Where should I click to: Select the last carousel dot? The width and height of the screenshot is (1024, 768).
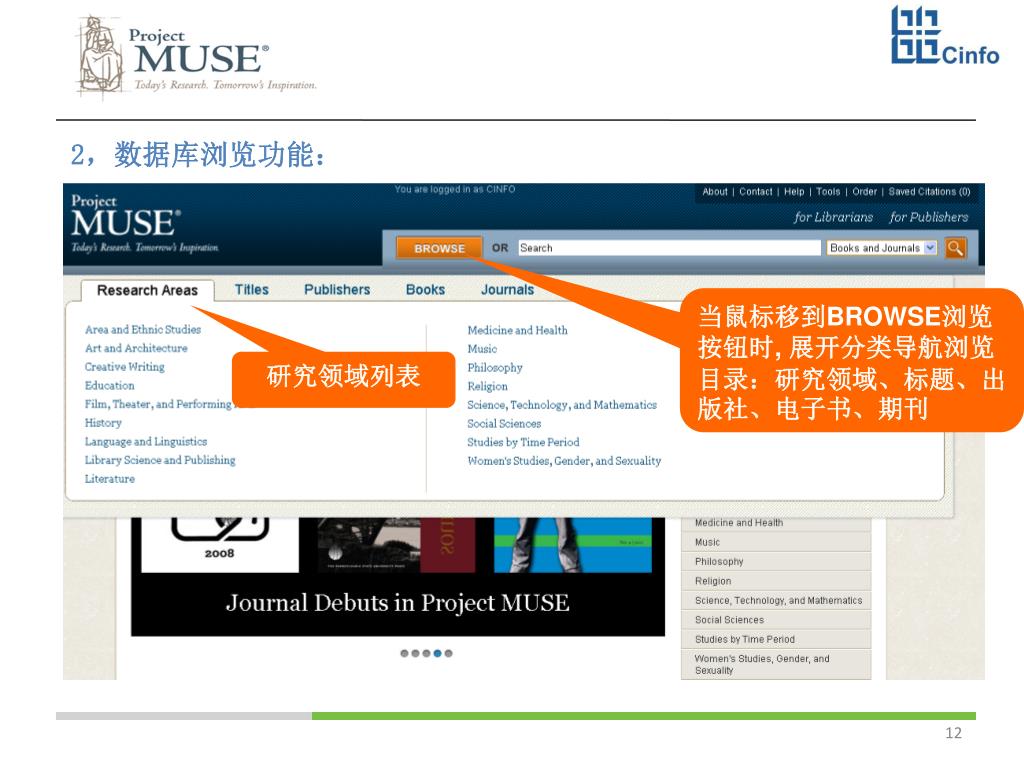point(448,653)
